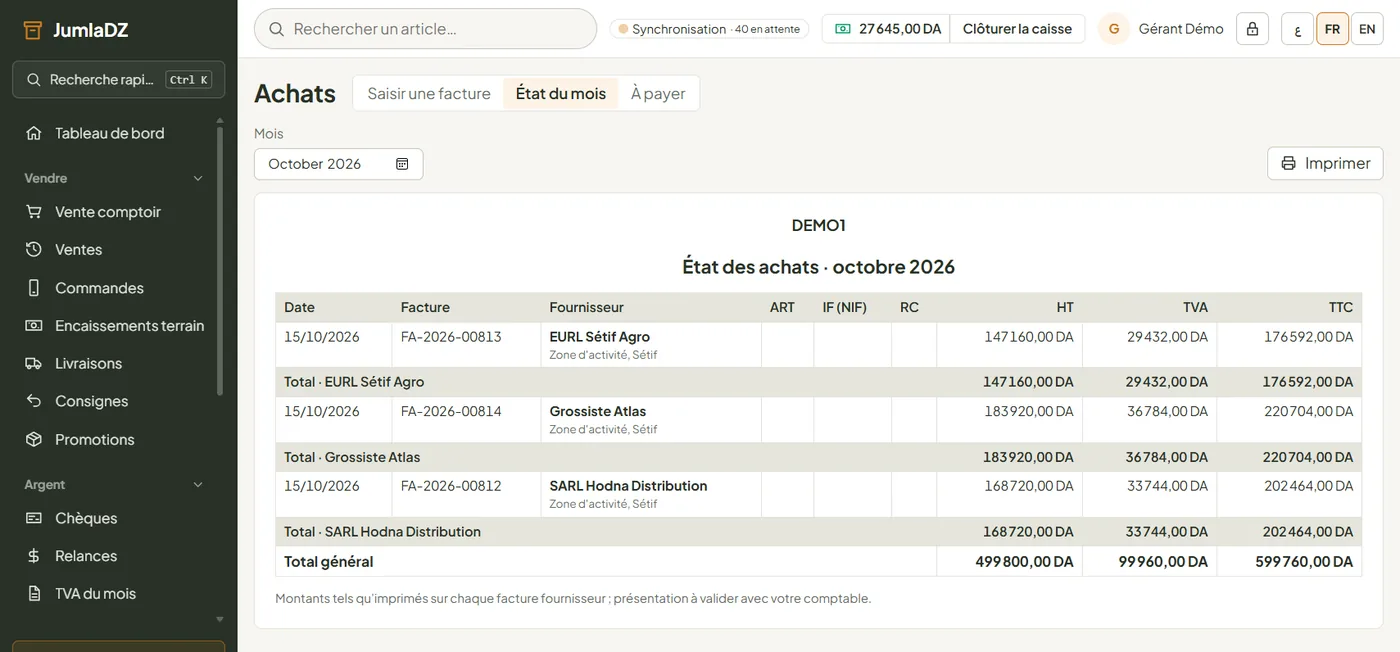This screenshot has width=1400, height=652.
Task: Switch to Saisir une facture tab
Action: pos(429,93)
